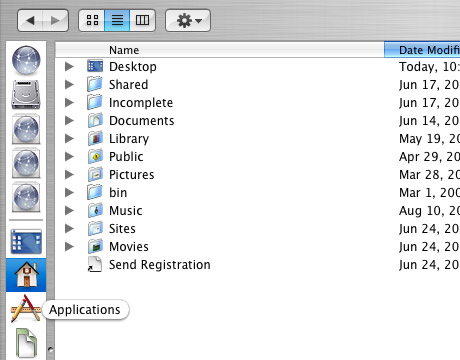Select the Documents row name
Screen dimensions: 460x360
coord(142,120)
